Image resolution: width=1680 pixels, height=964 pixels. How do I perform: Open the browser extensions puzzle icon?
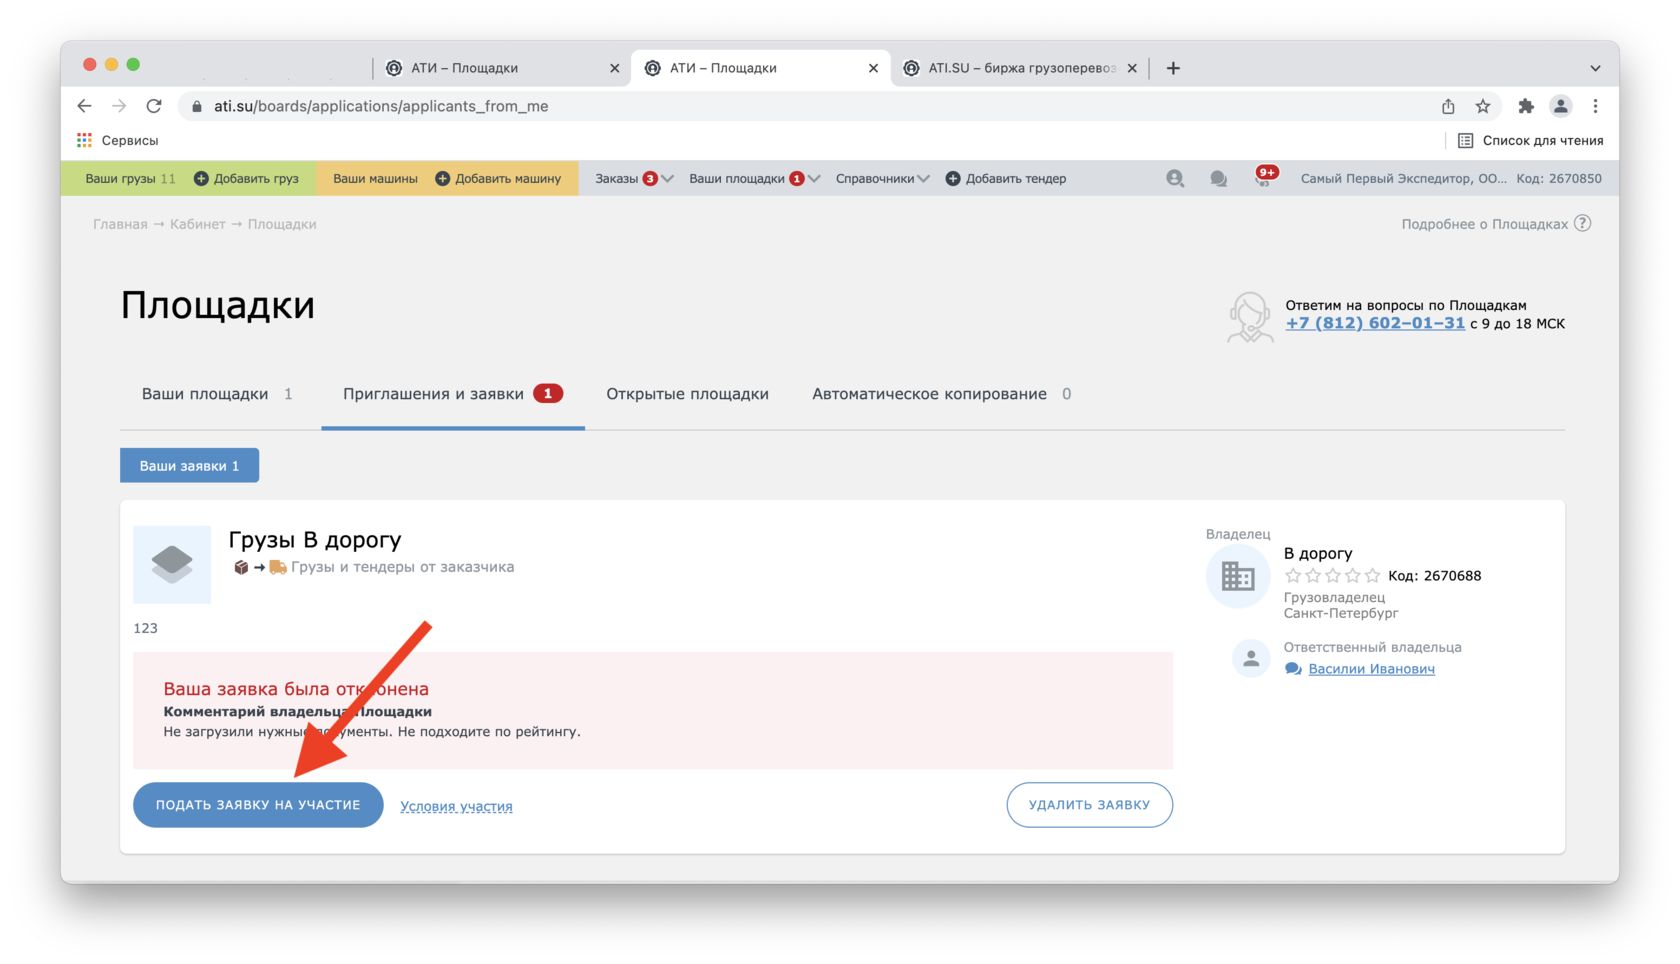1526,106
